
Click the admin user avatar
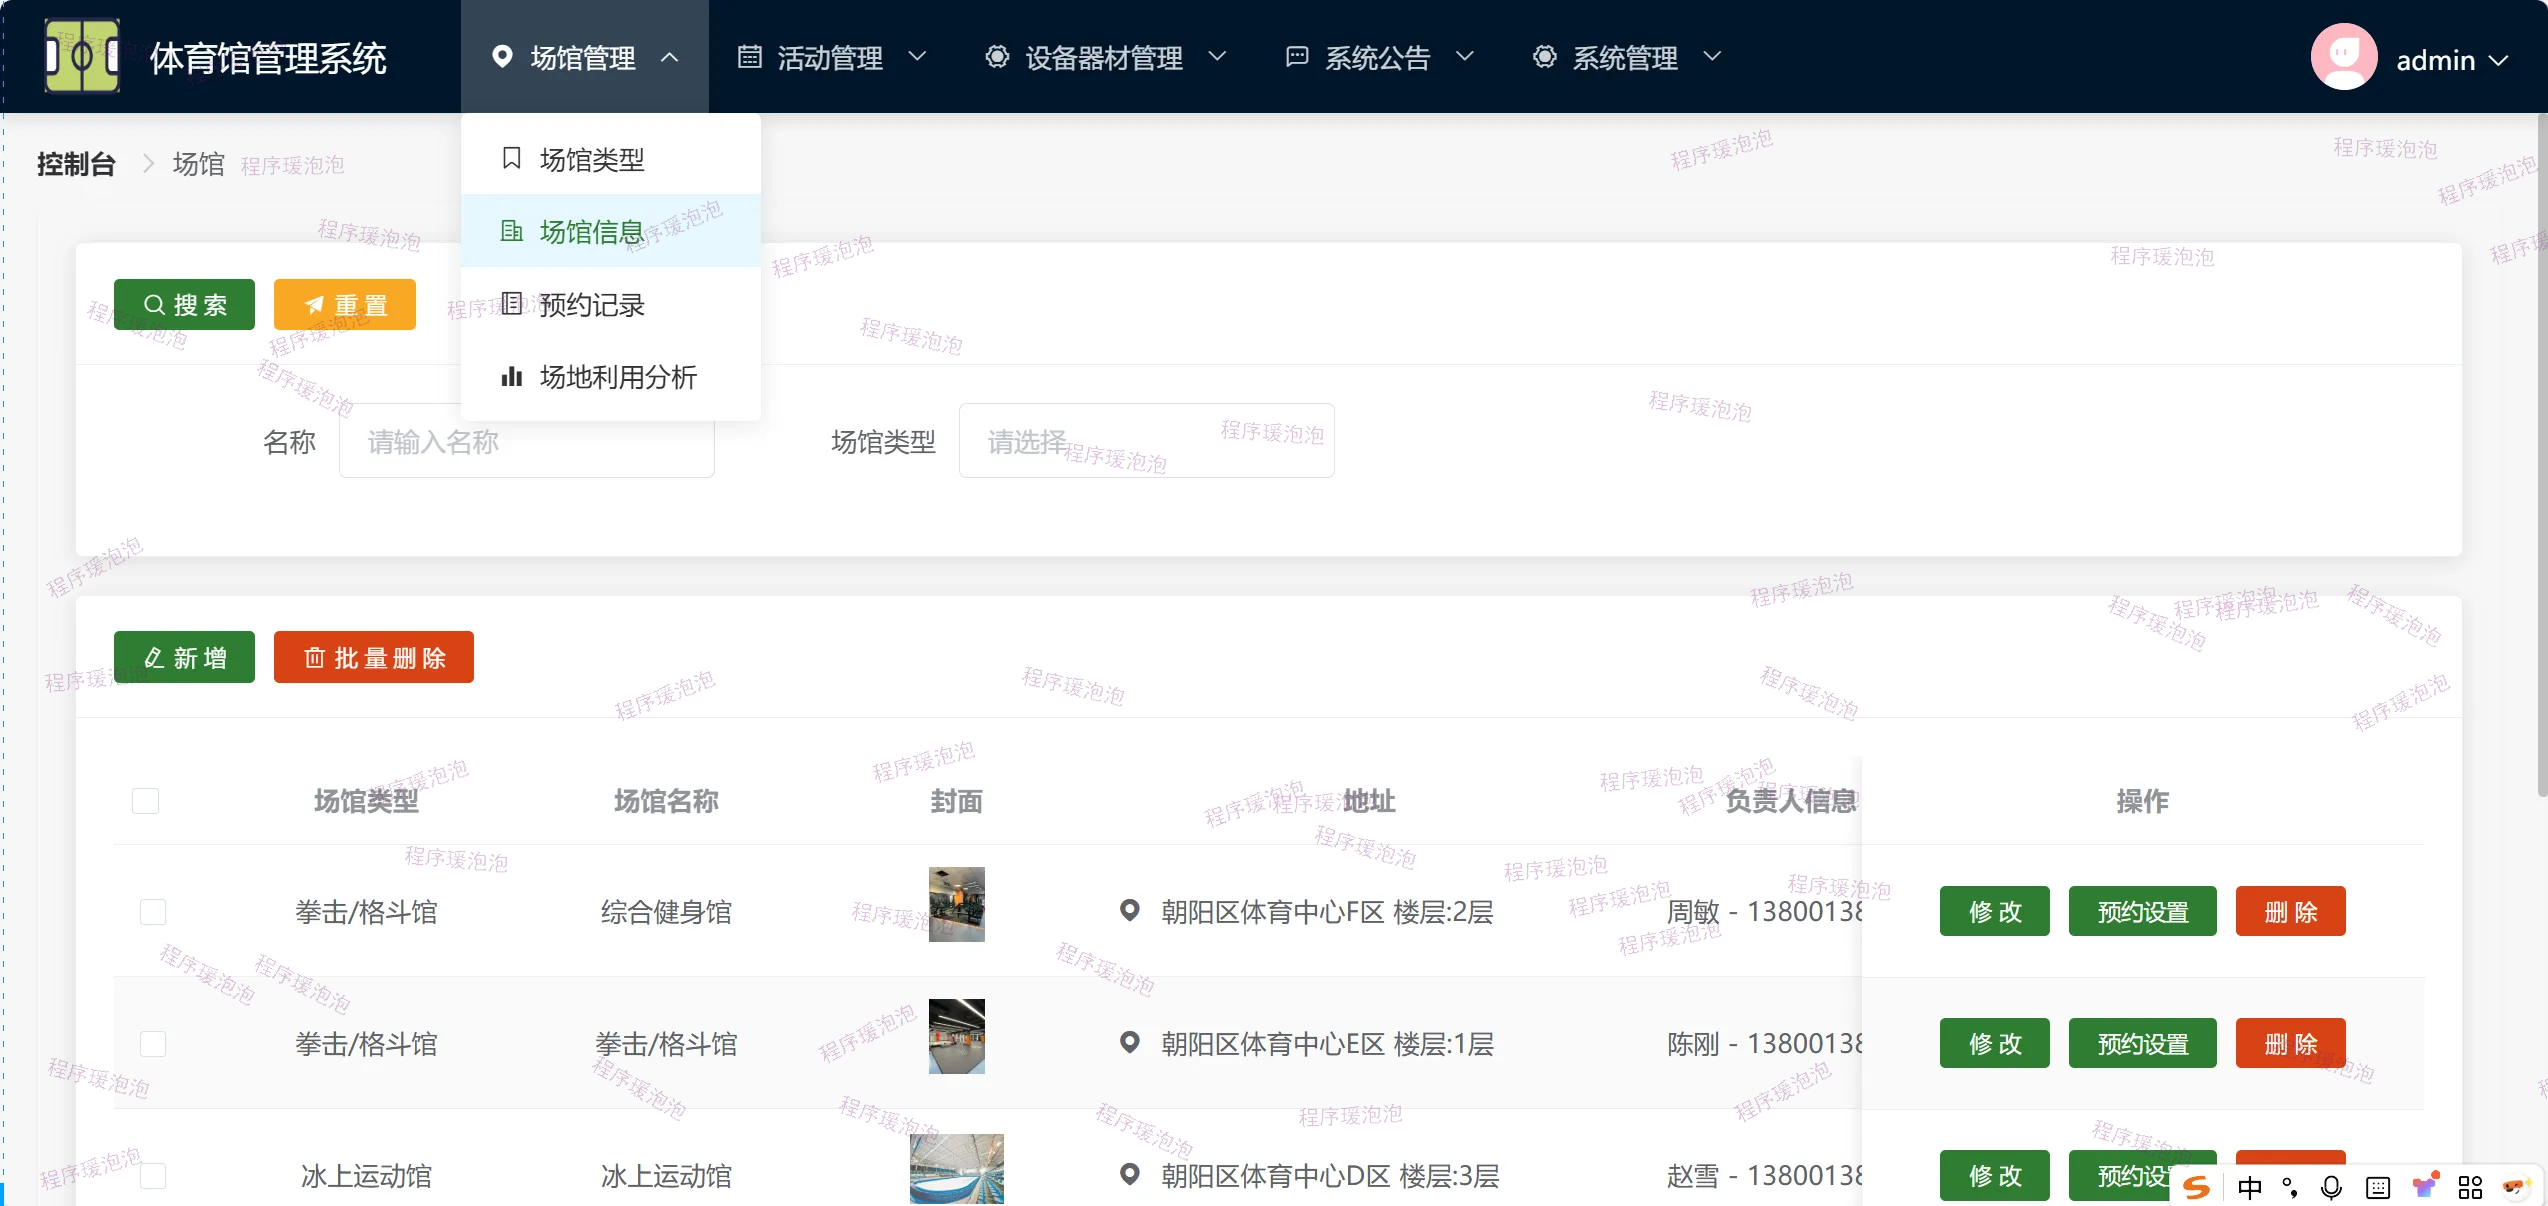click(x=2343, y=57)
